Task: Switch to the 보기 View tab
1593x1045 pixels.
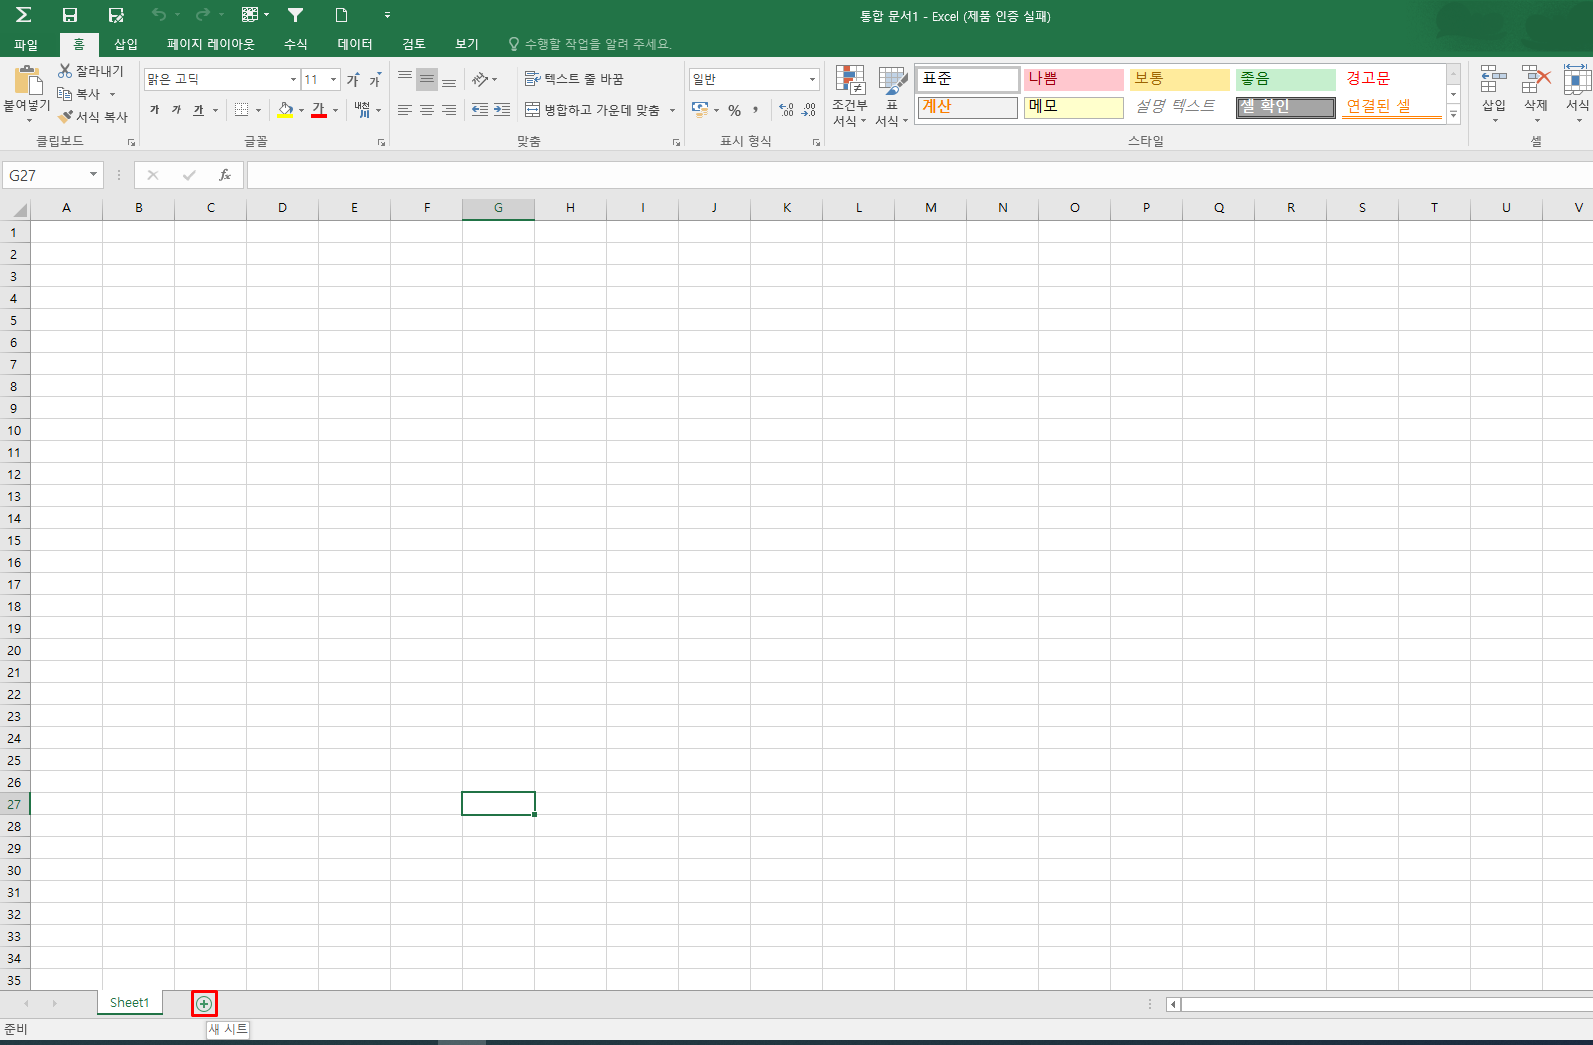Action: coord(467,44)
